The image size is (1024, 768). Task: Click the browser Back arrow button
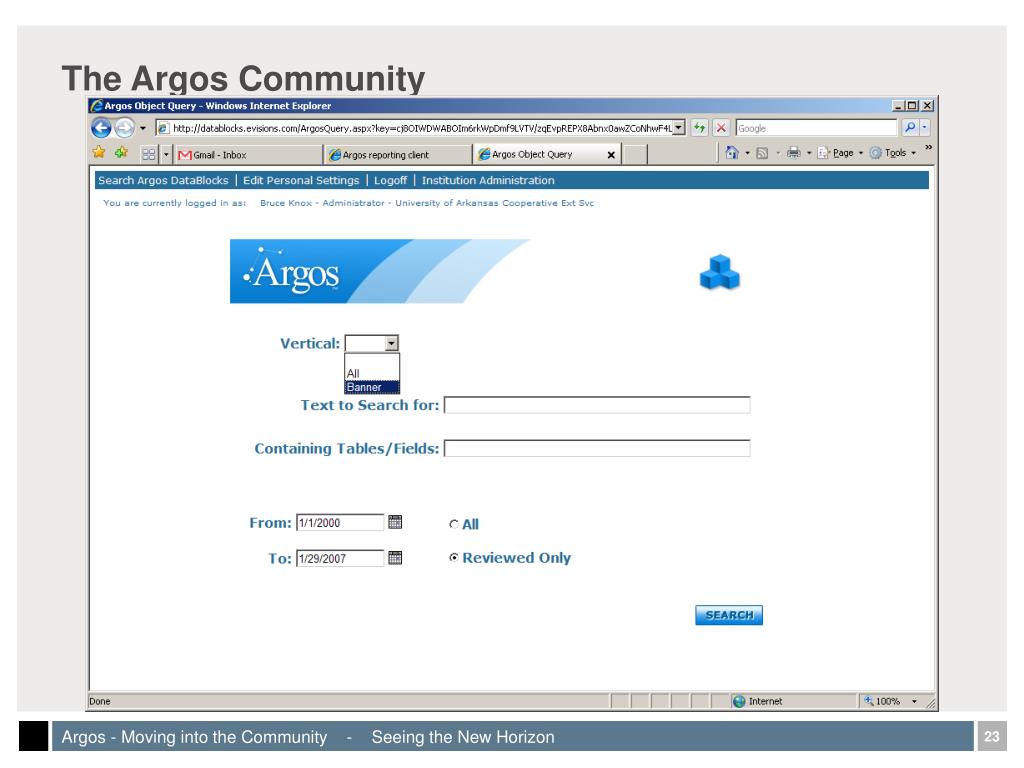tap(101, 128)
